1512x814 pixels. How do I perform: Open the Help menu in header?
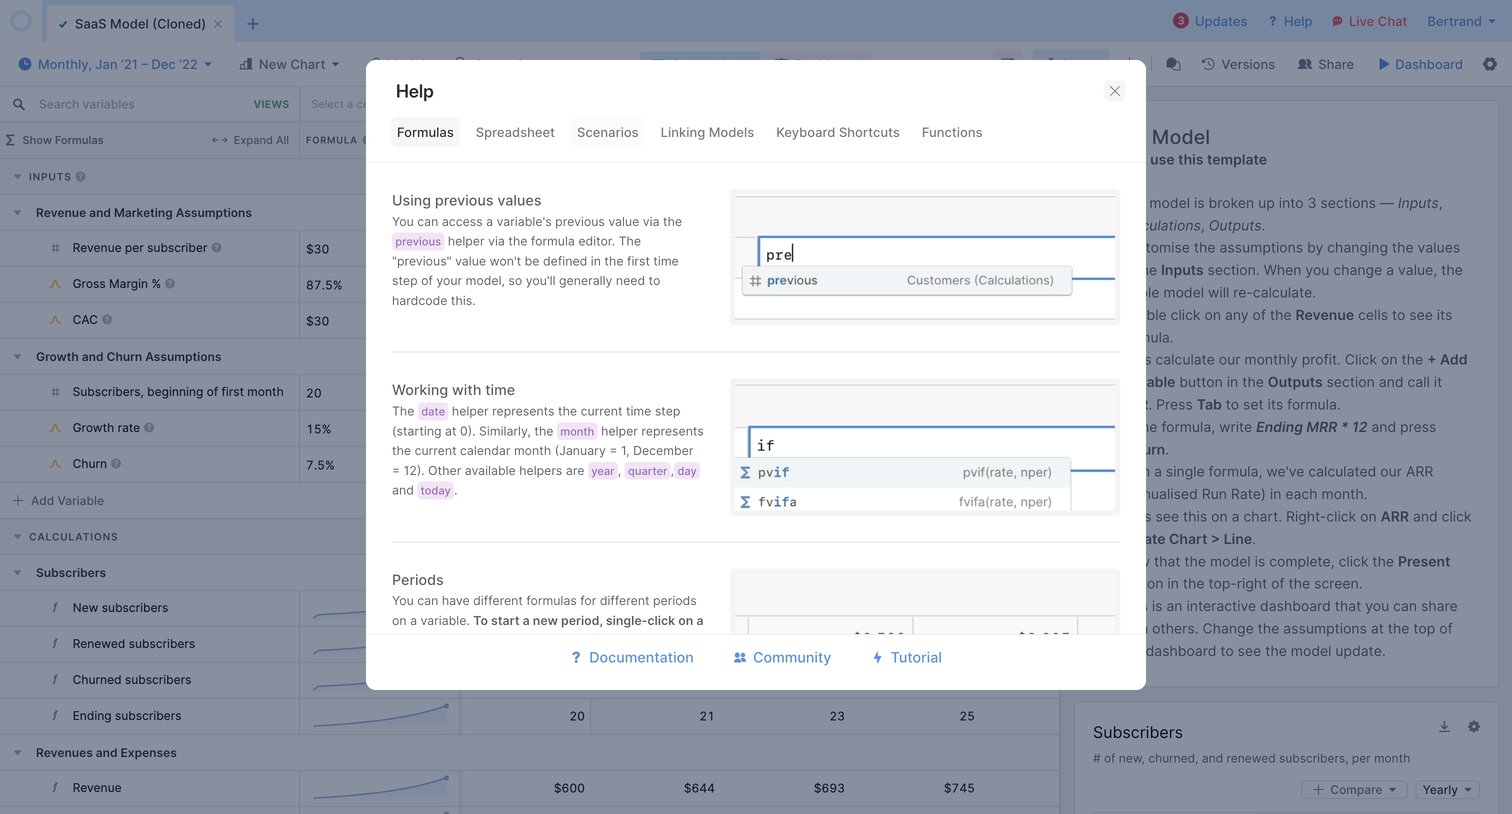click(1290, 21)
